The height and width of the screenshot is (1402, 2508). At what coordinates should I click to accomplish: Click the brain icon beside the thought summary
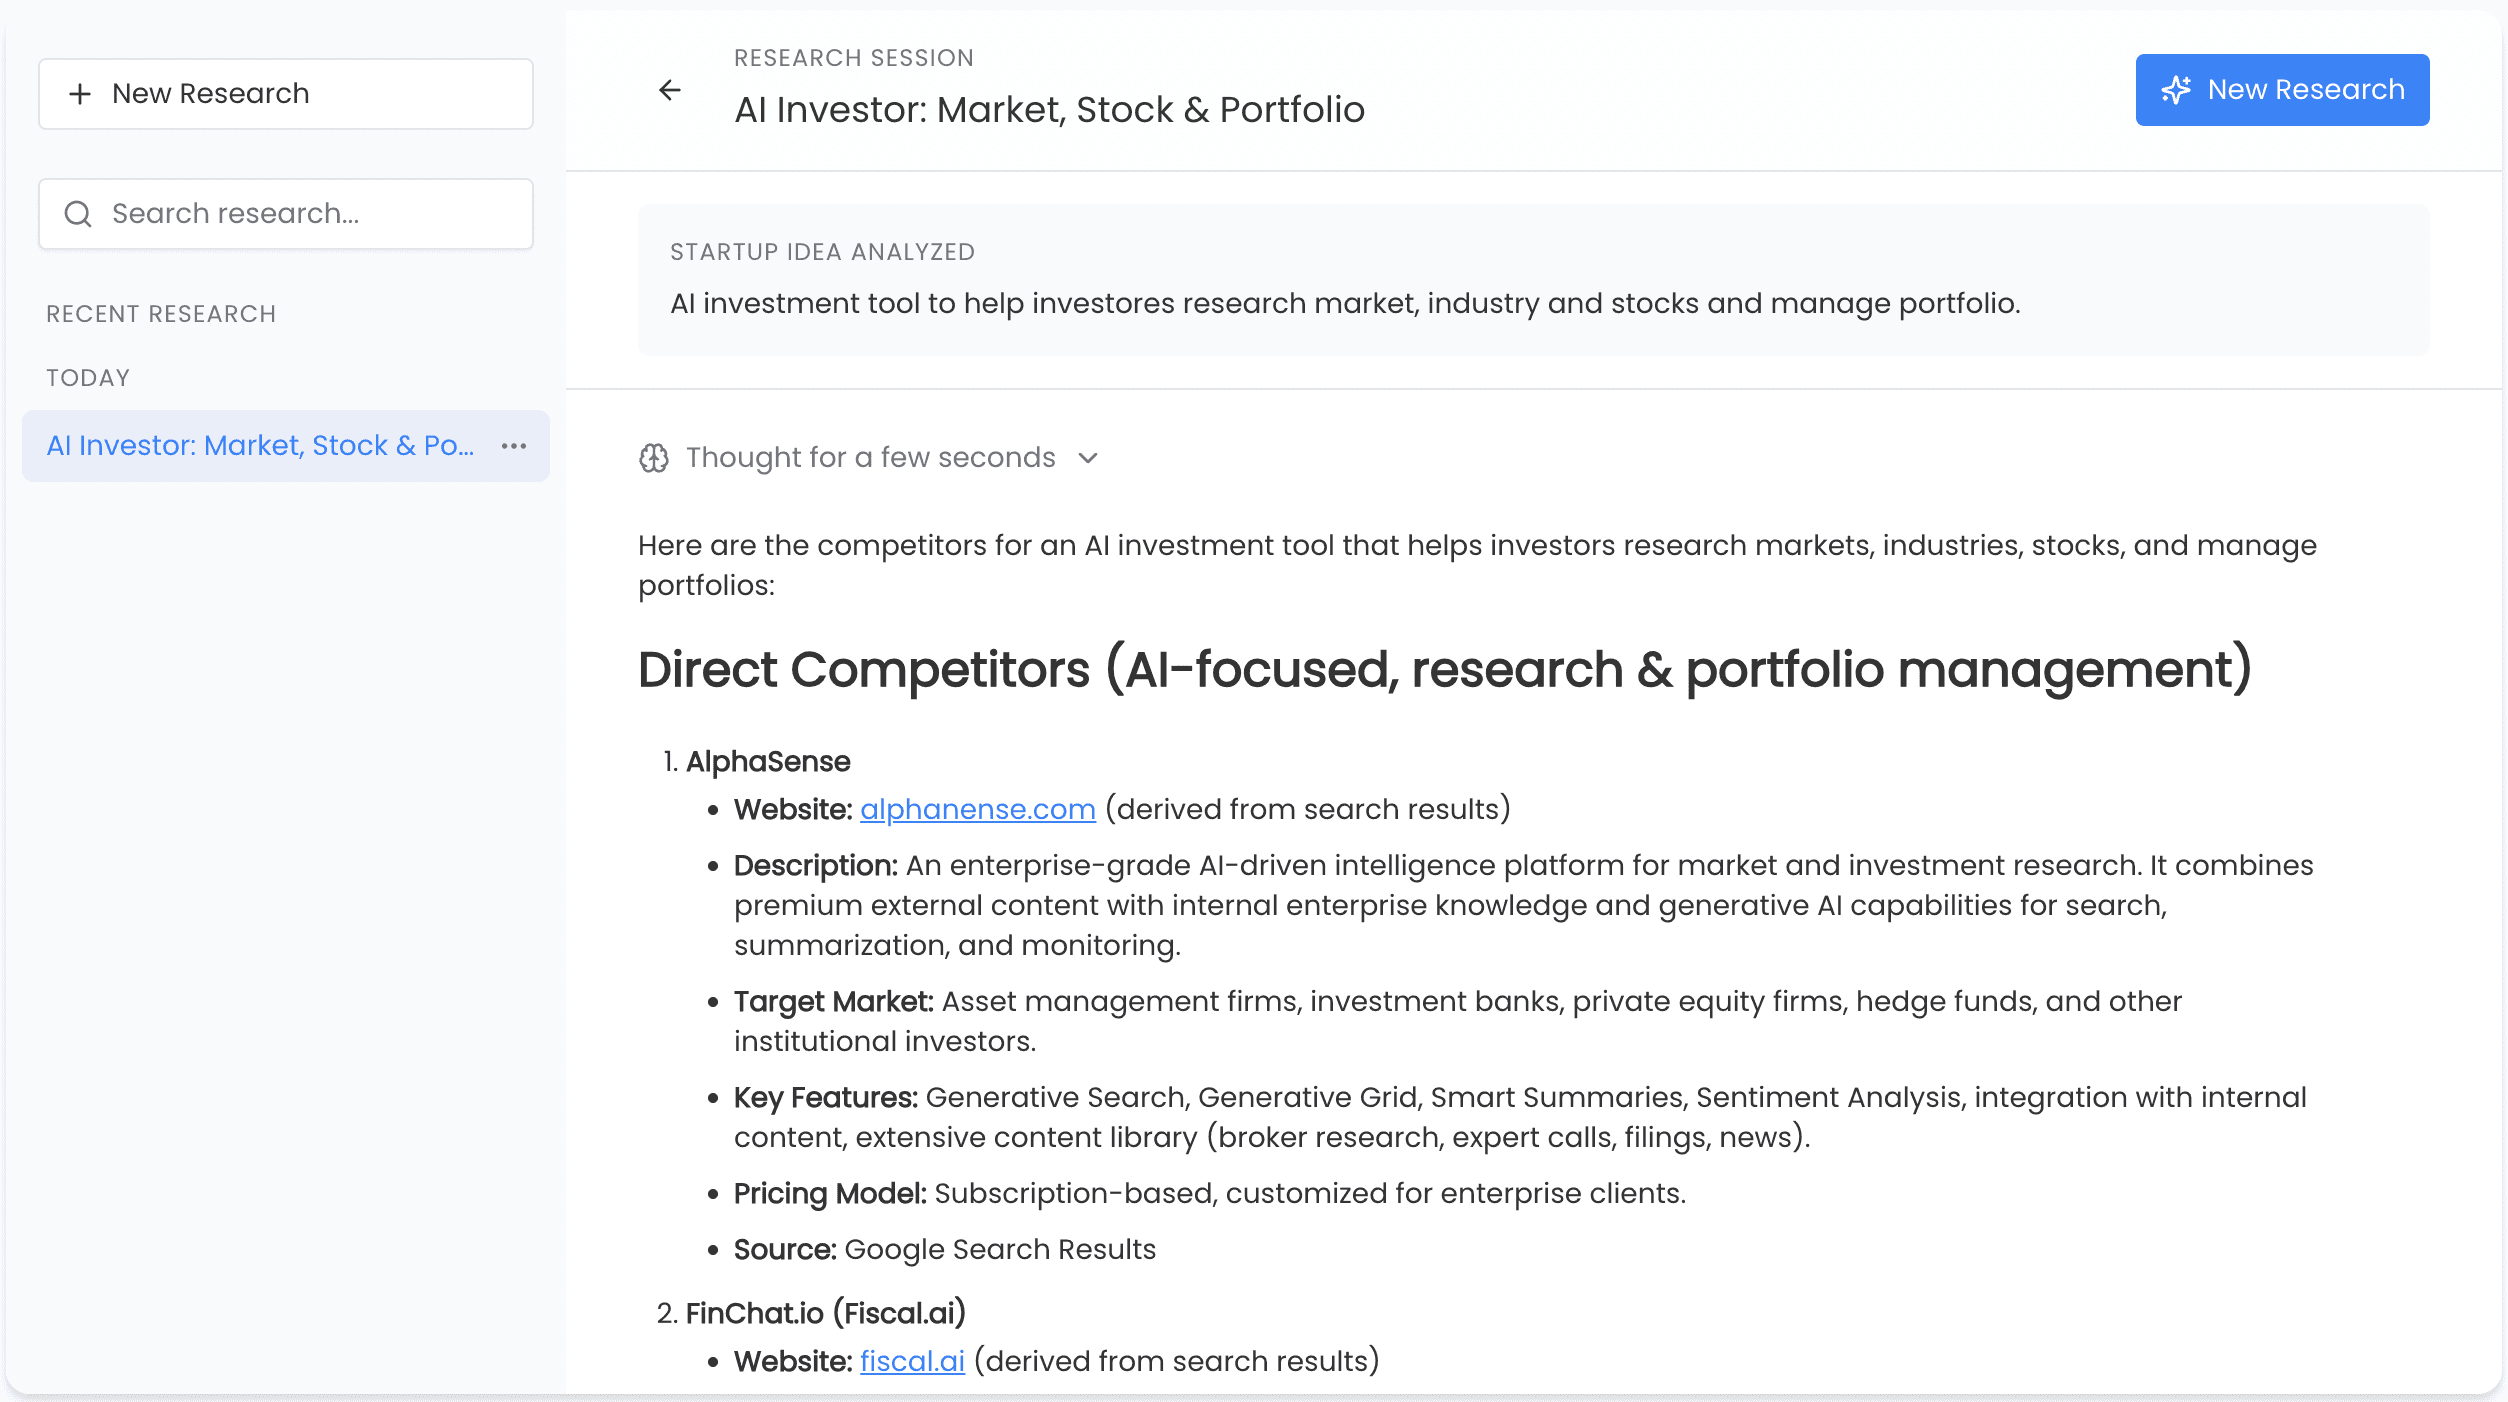[654, 458]
